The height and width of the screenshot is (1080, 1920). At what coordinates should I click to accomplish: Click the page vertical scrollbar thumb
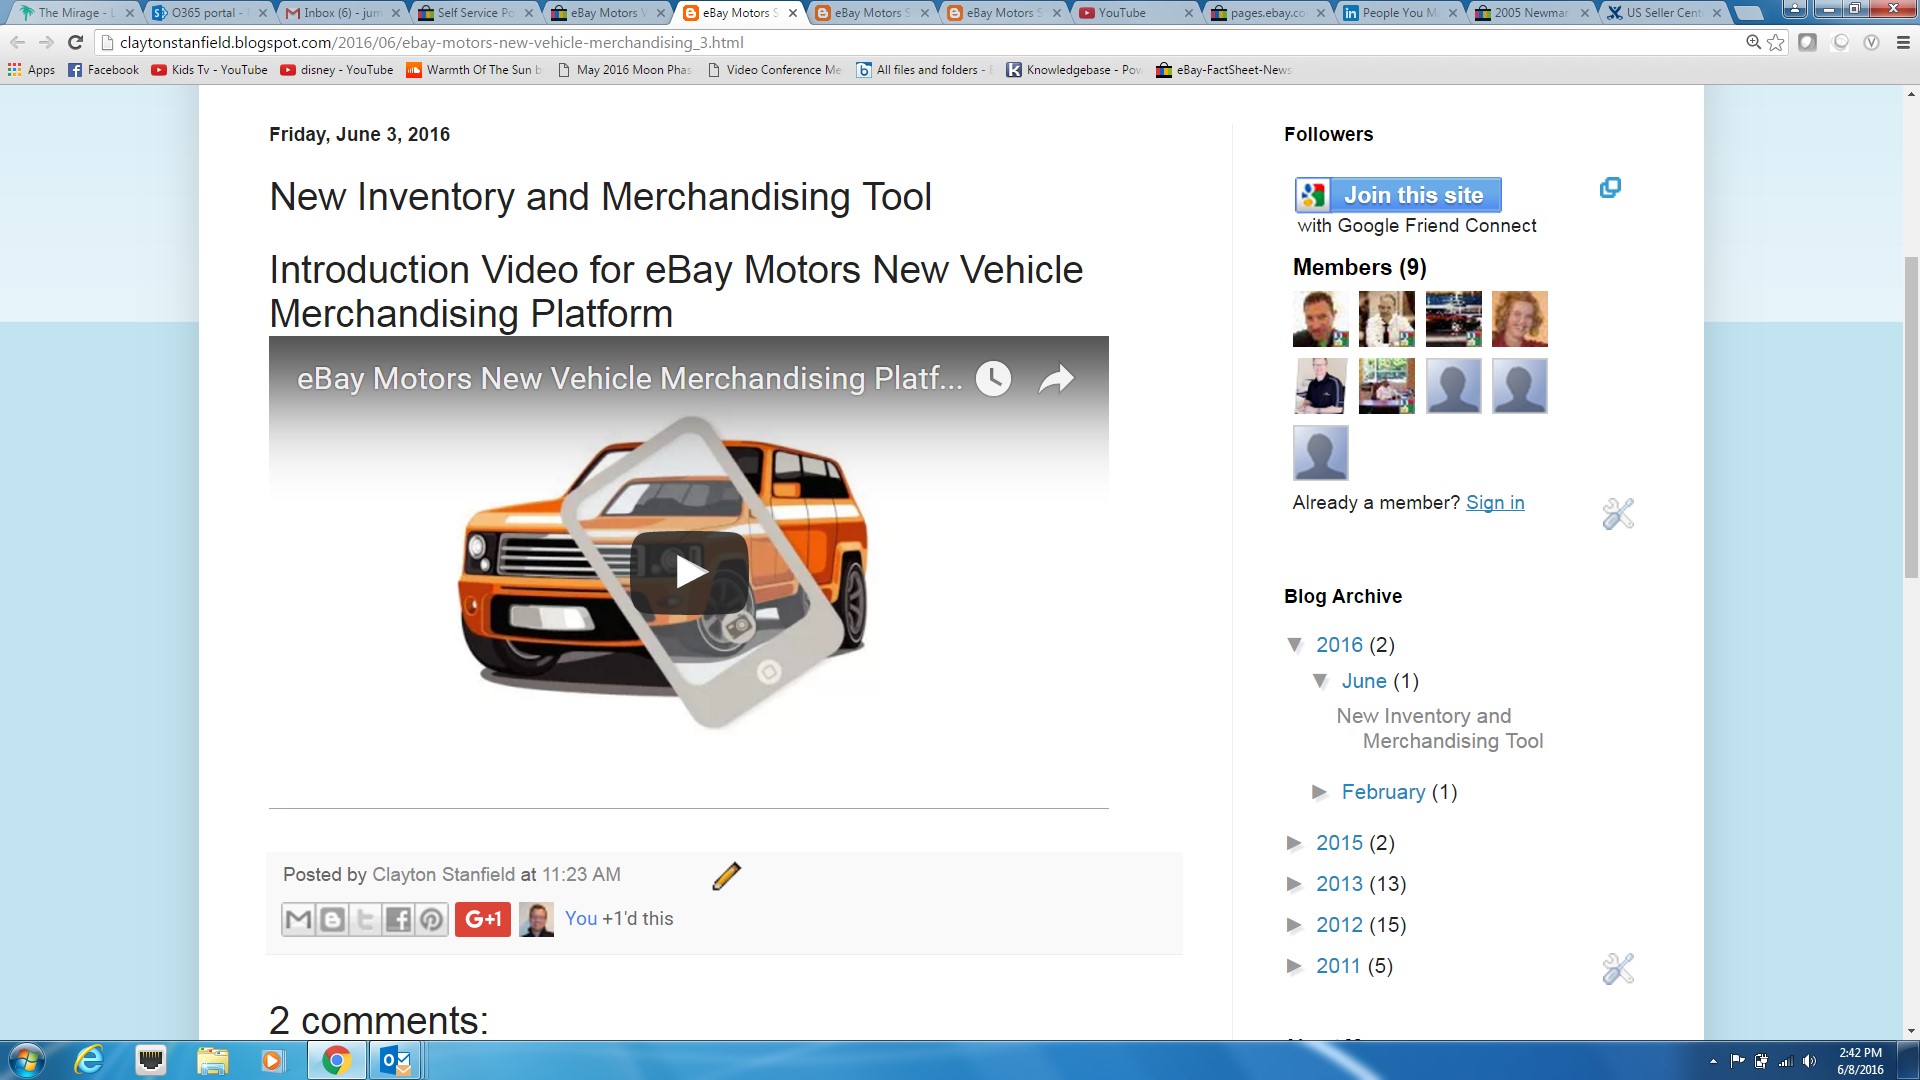click(1911, 417)
